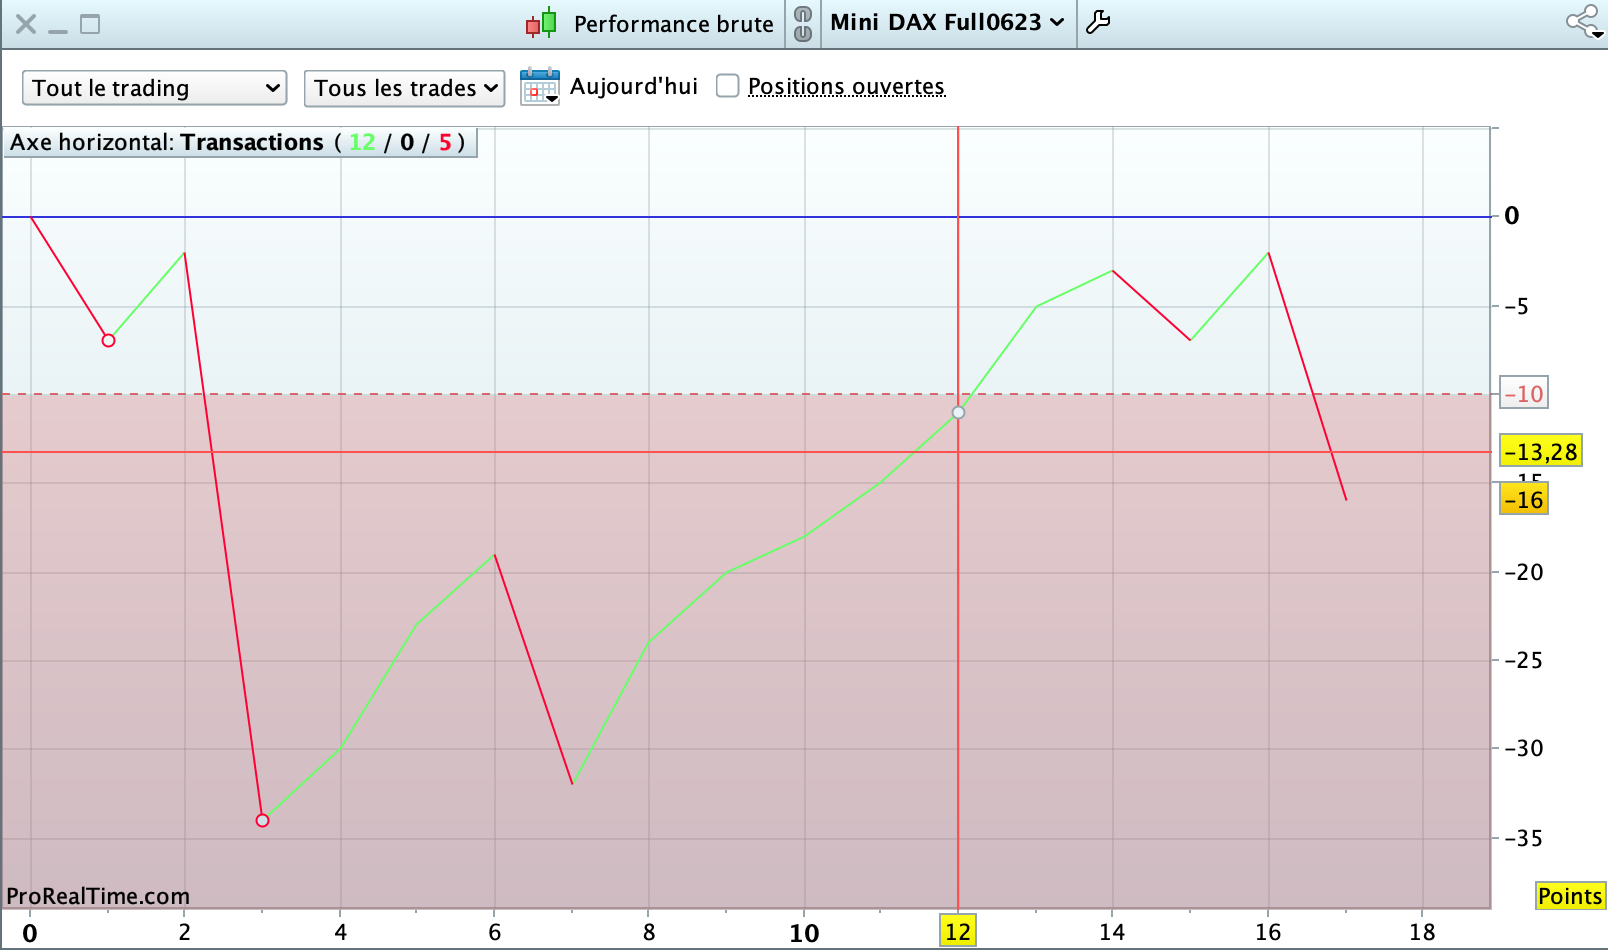
Task: Maximize the window square icon
Action: [90, 24]
